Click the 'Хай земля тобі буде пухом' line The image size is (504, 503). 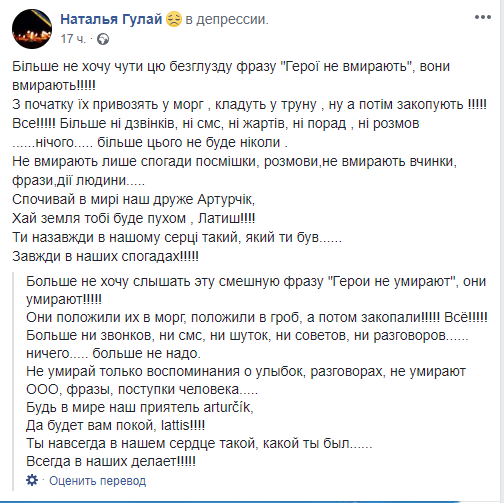click(x=134, y=218)
